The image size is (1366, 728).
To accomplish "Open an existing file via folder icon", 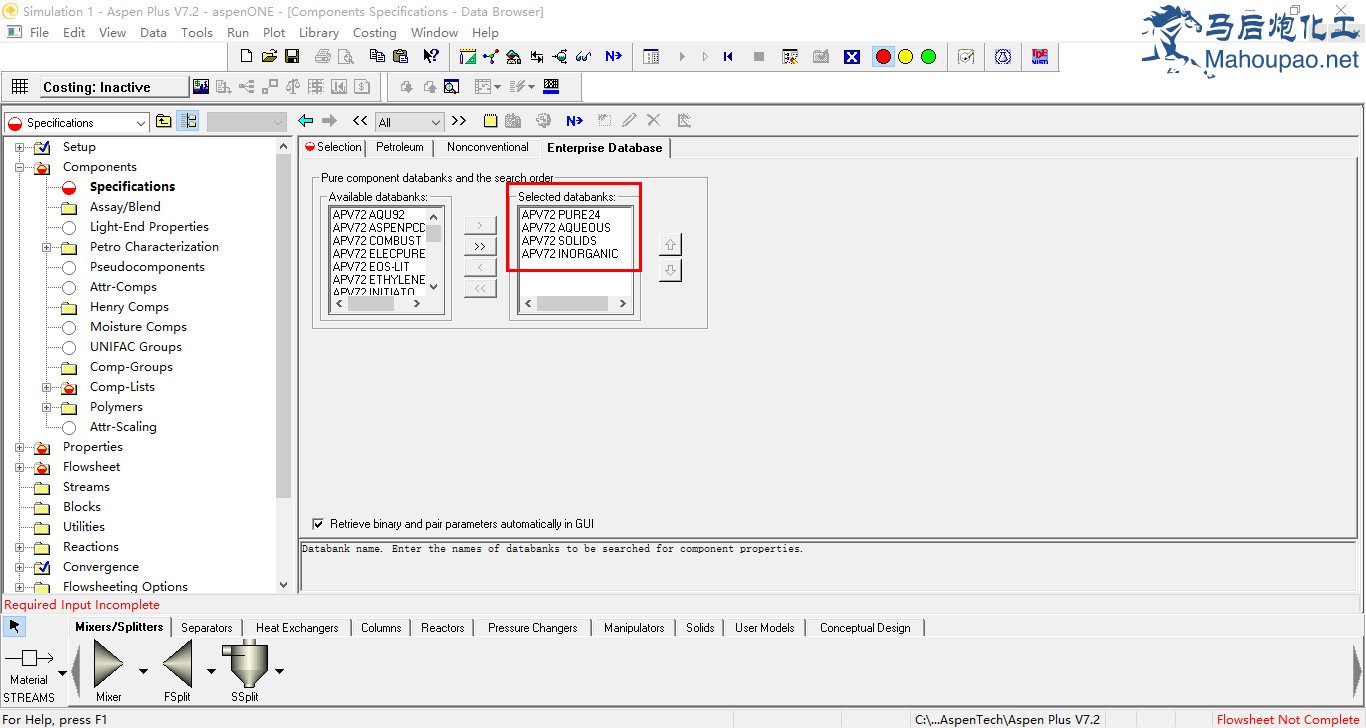I will coord(269,57).
